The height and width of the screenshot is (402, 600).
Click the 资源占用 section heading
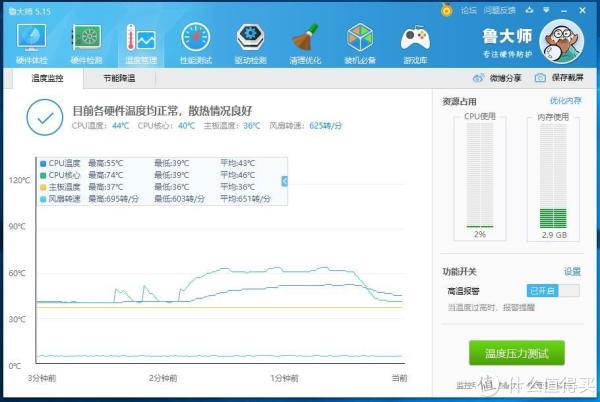(459, 101)
